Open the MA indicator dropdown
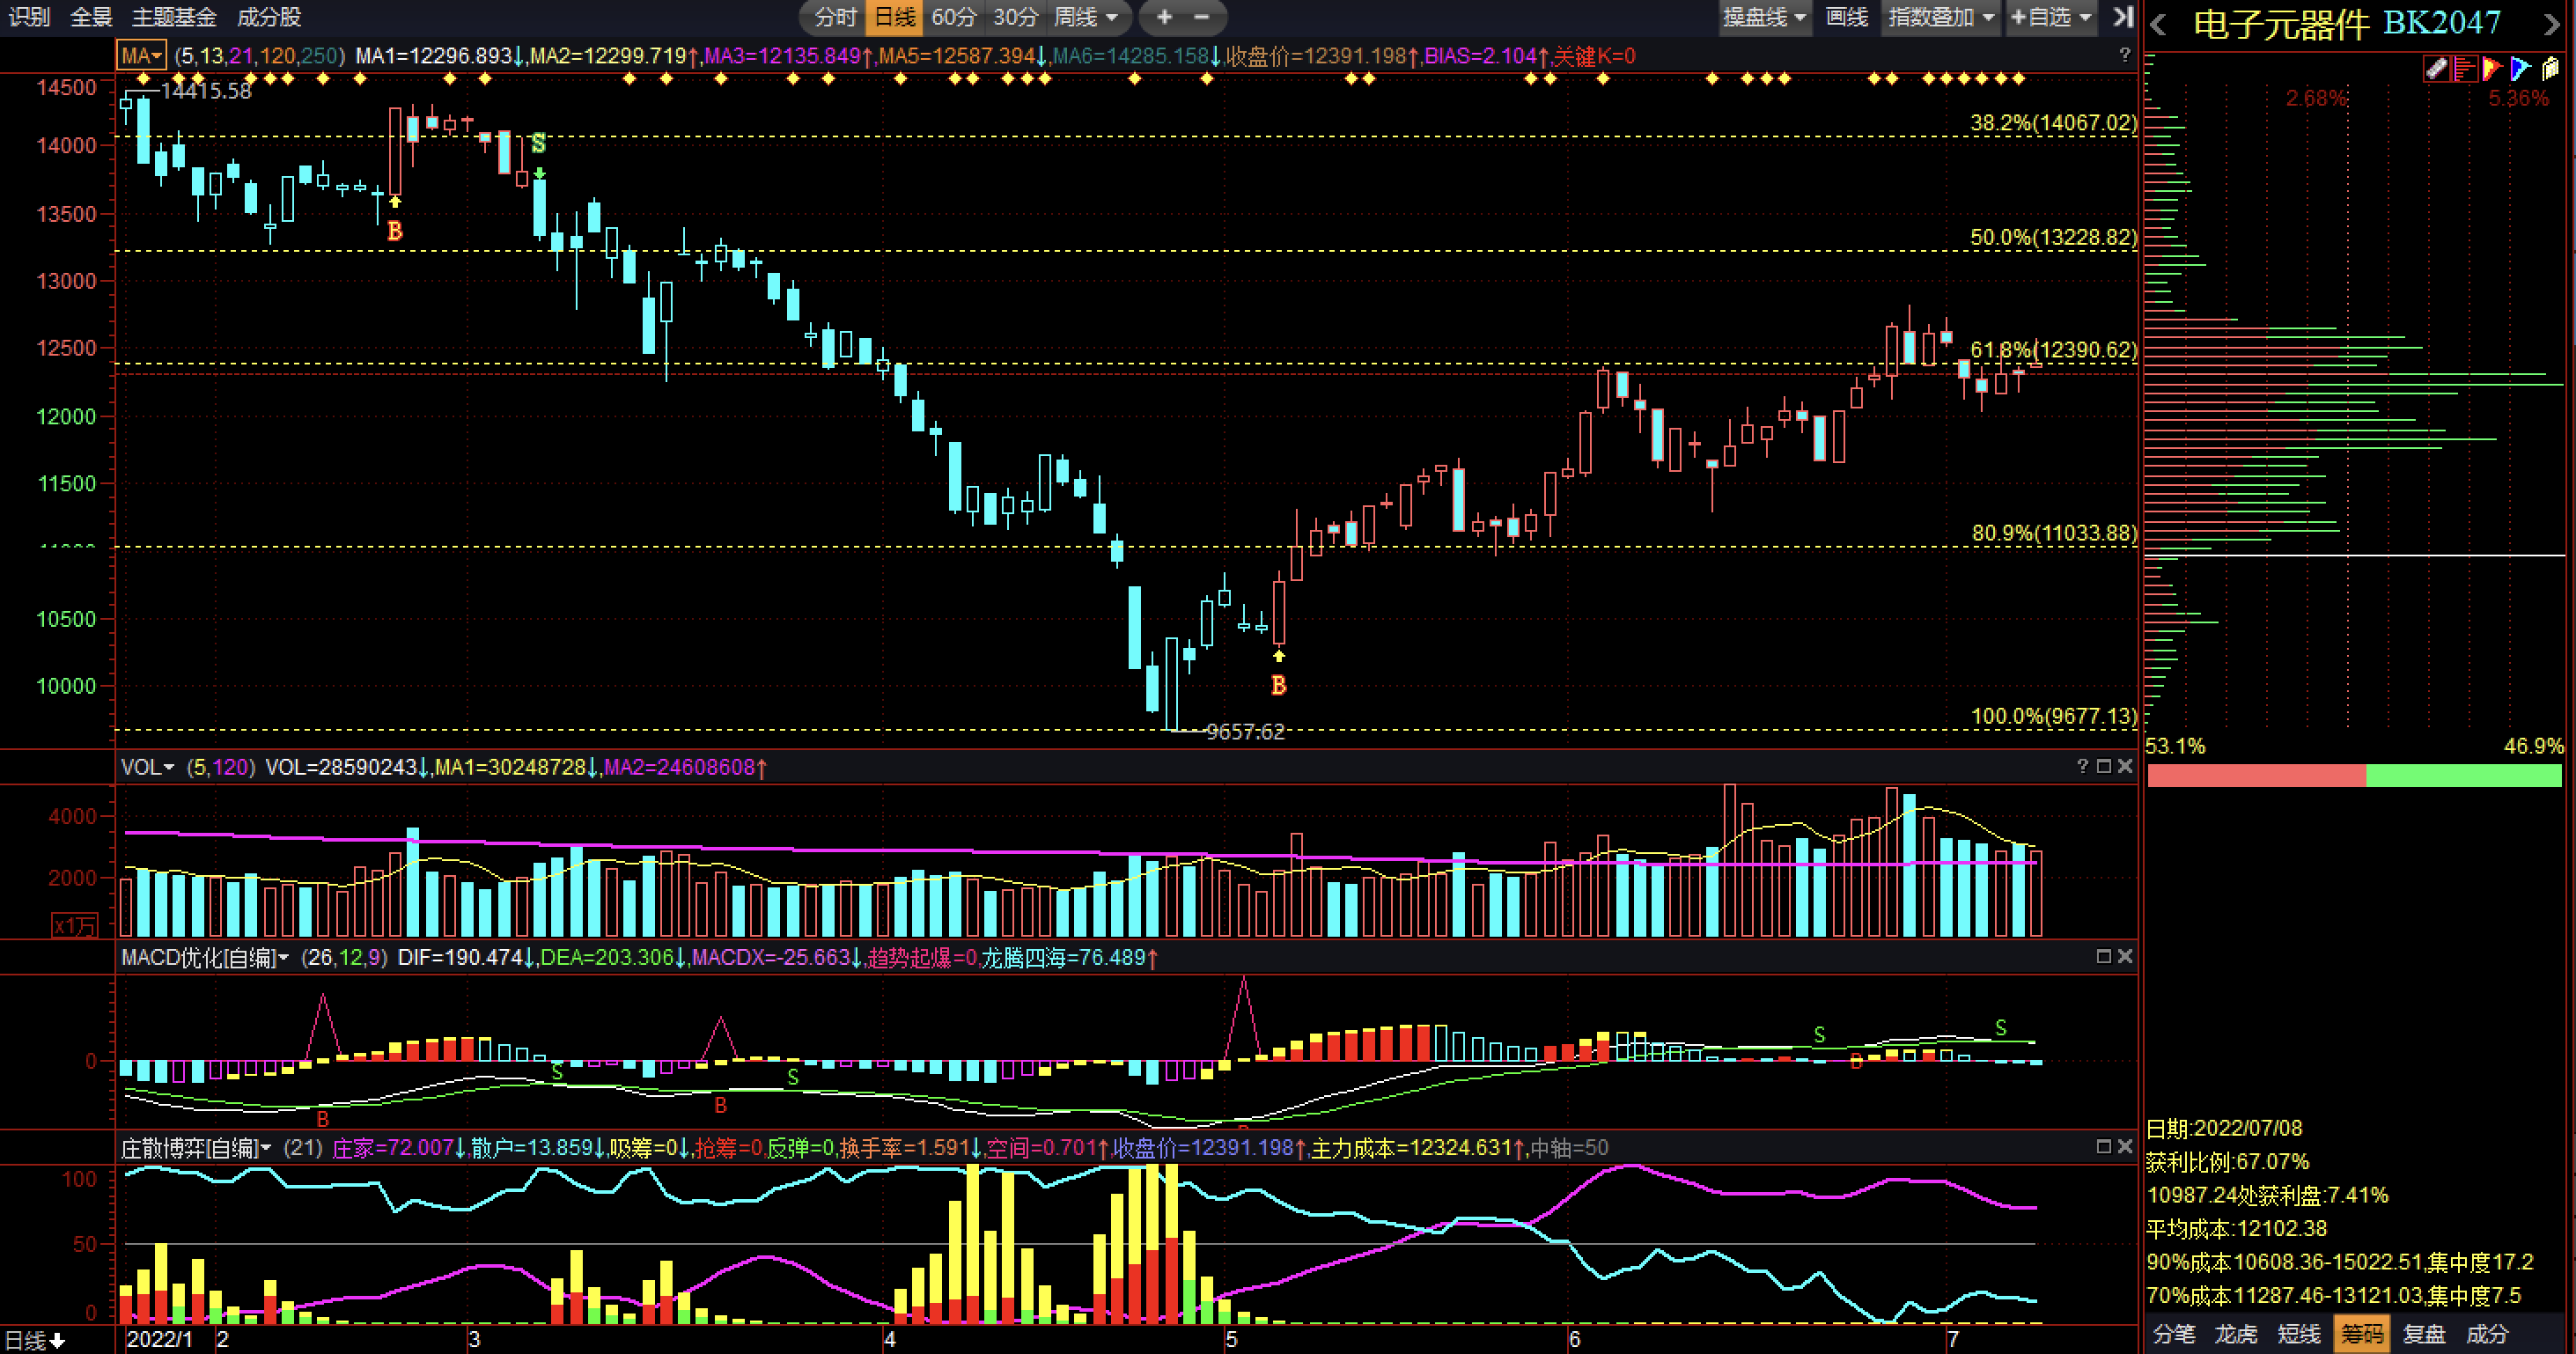 click(x=141, y=56)
